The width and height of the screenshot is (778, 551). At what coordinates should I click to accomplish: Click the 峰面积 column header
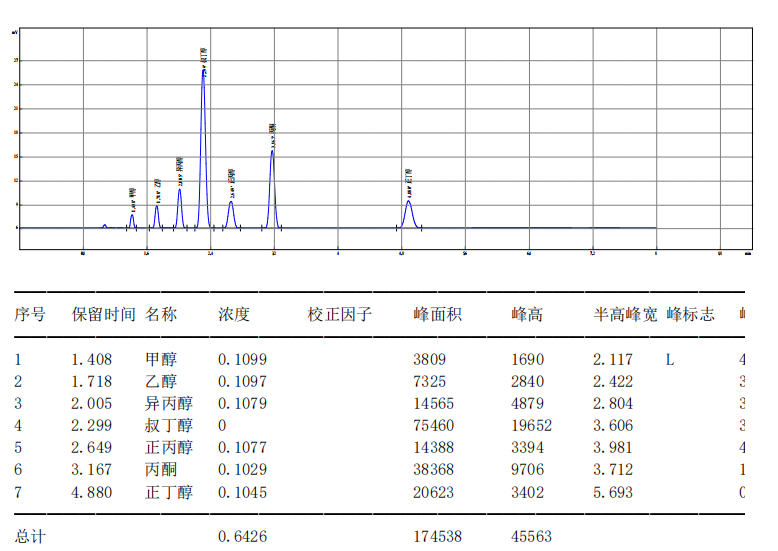click(x=437, y=314)
